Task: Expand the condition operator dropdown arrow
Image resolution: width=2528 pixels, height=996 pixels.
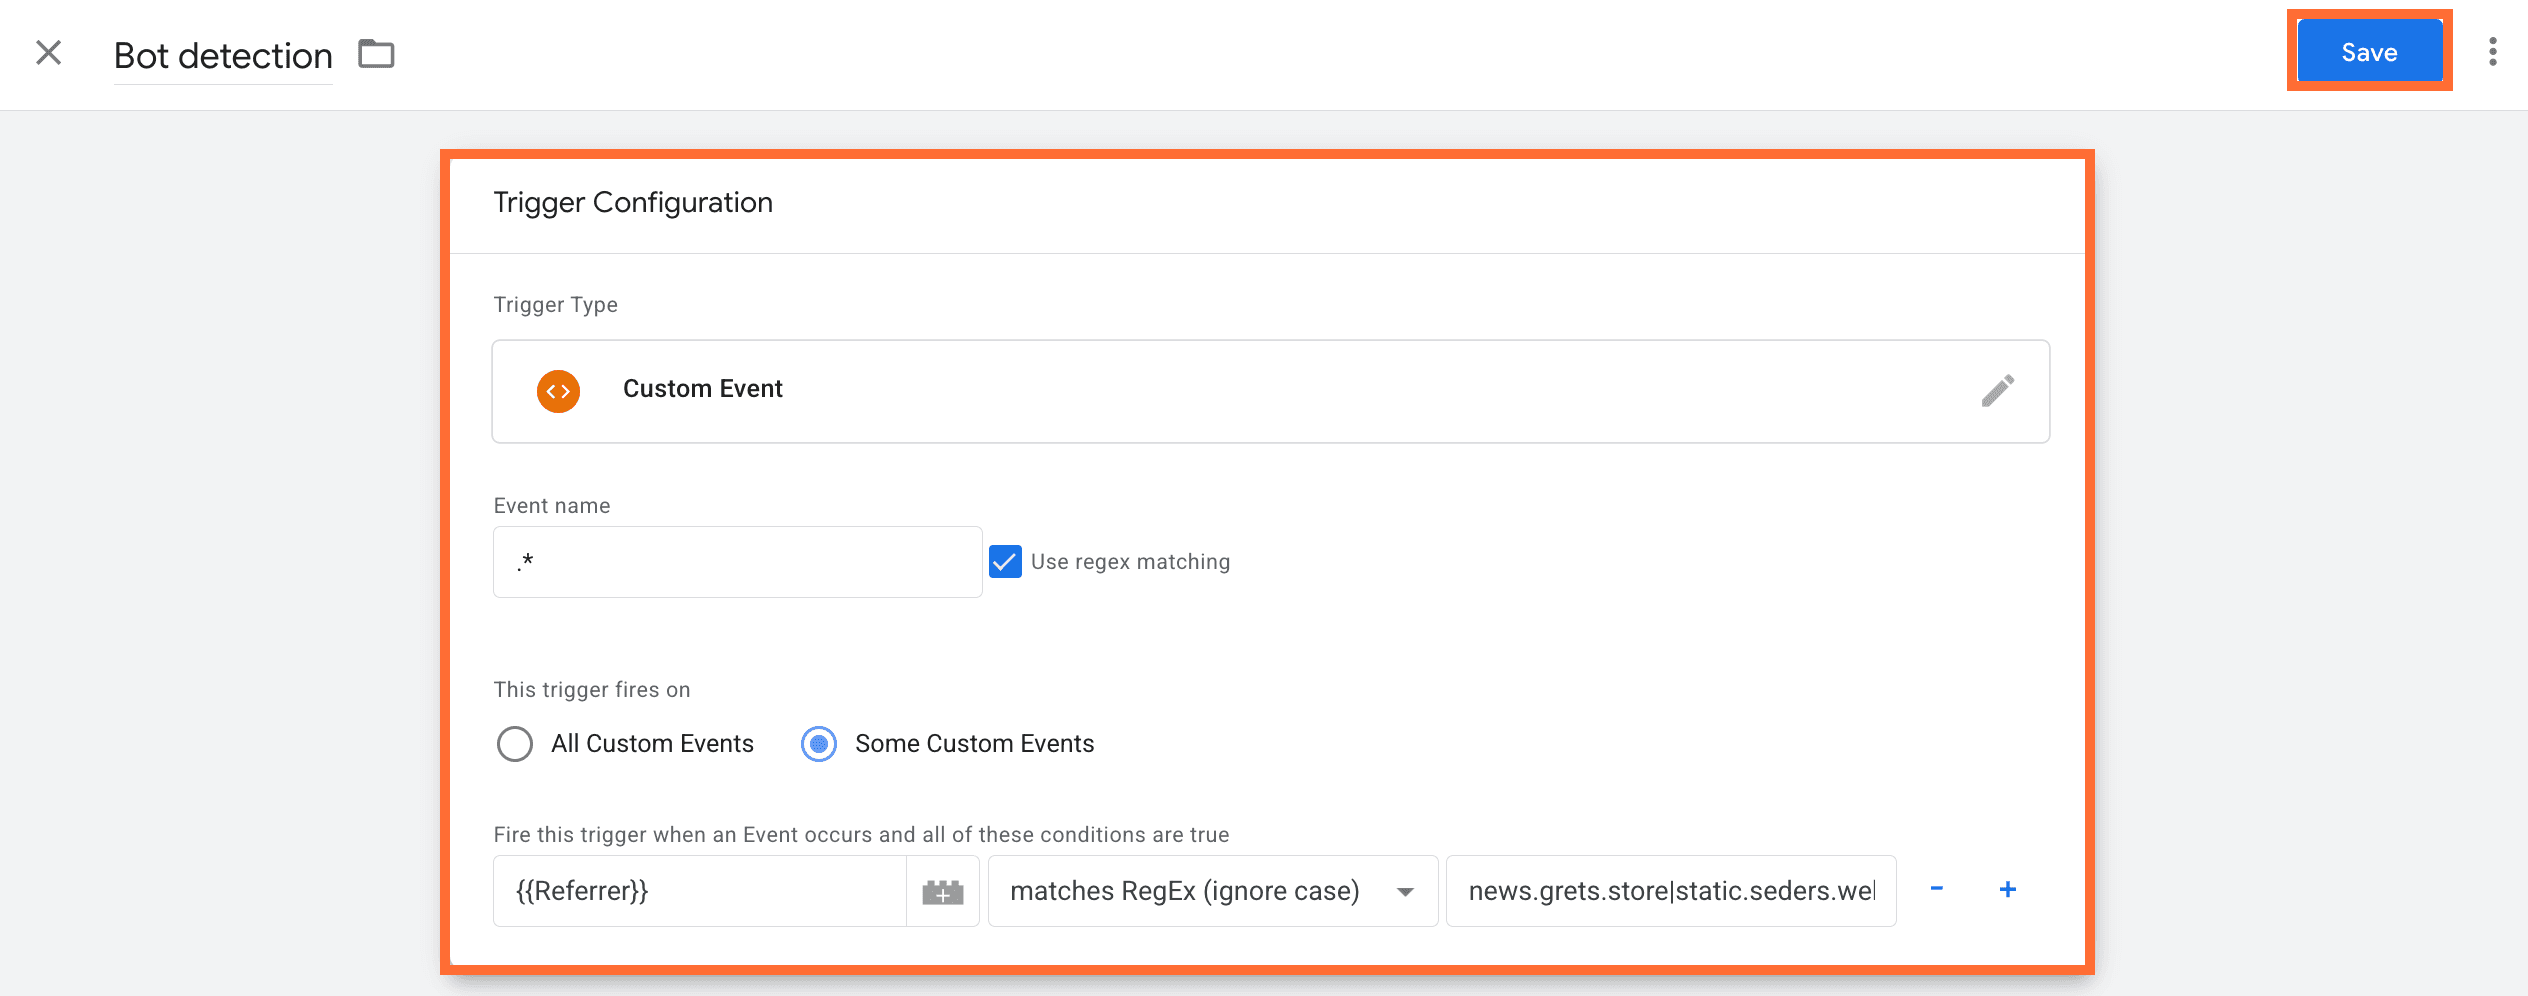Action: pyautogui.click(x=1406, y=891)
